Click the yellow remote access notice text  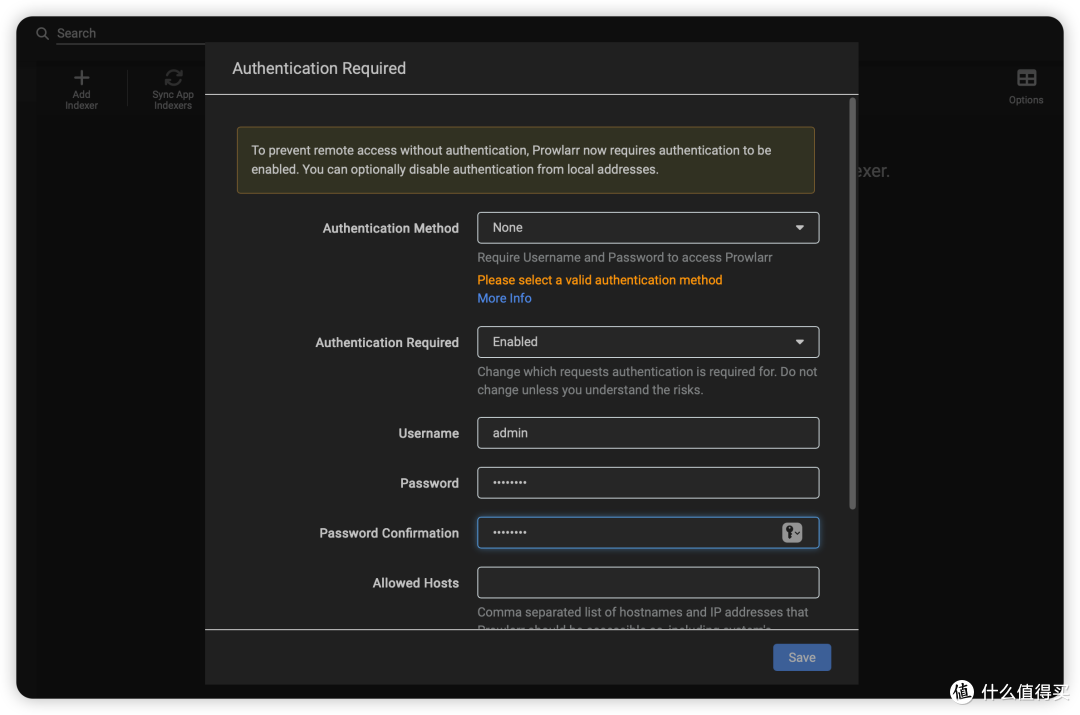511,160
